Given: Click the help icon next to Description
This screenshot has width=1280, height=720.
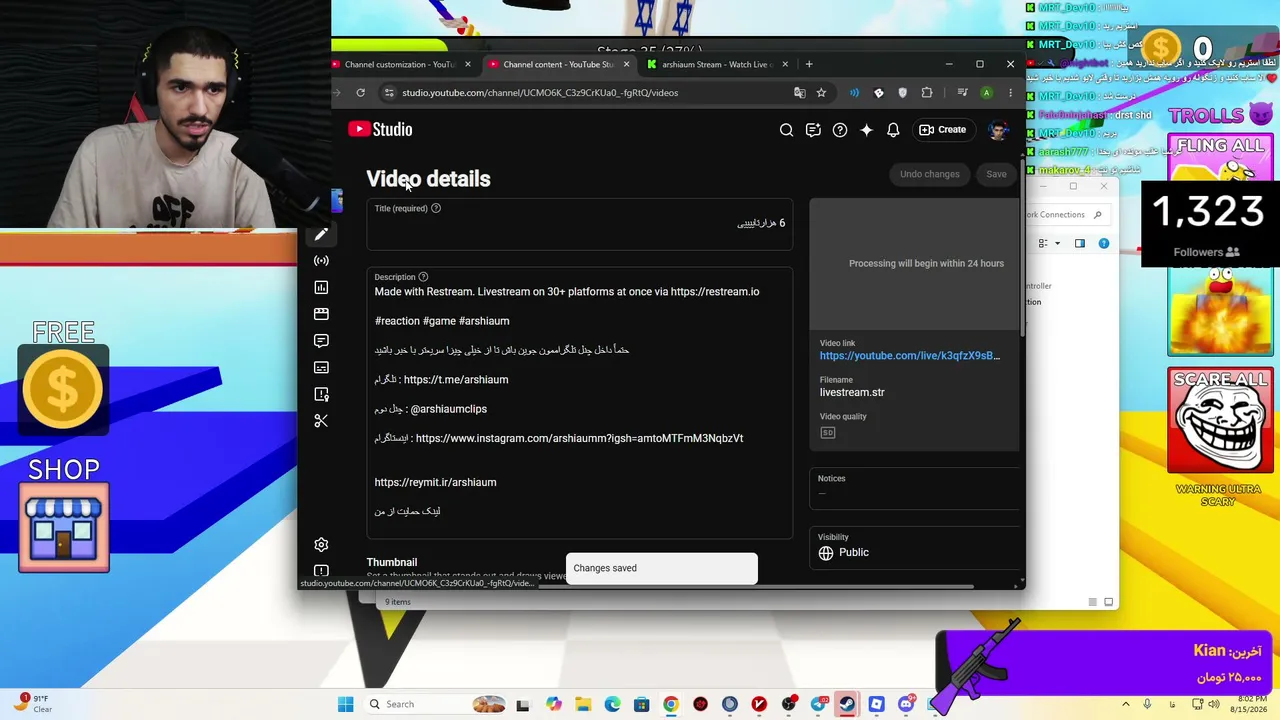Looking at the screenshot, I should click(x=423, y=277).
